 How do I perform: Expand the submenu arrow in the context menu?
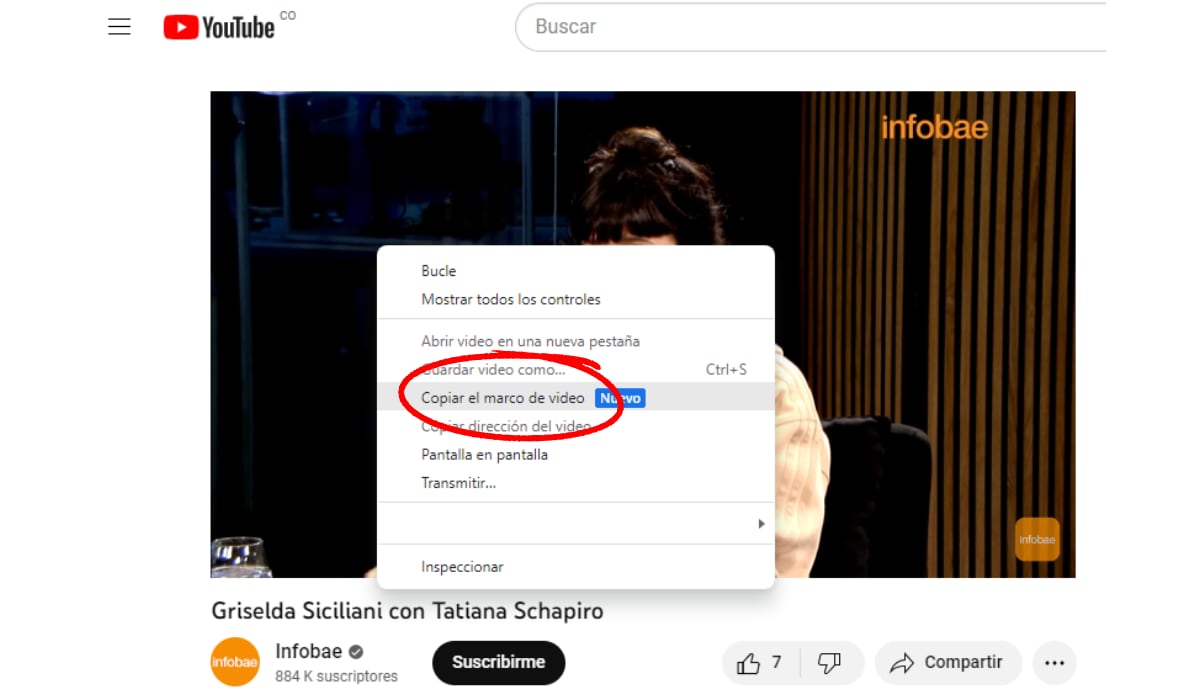[761, 524]
